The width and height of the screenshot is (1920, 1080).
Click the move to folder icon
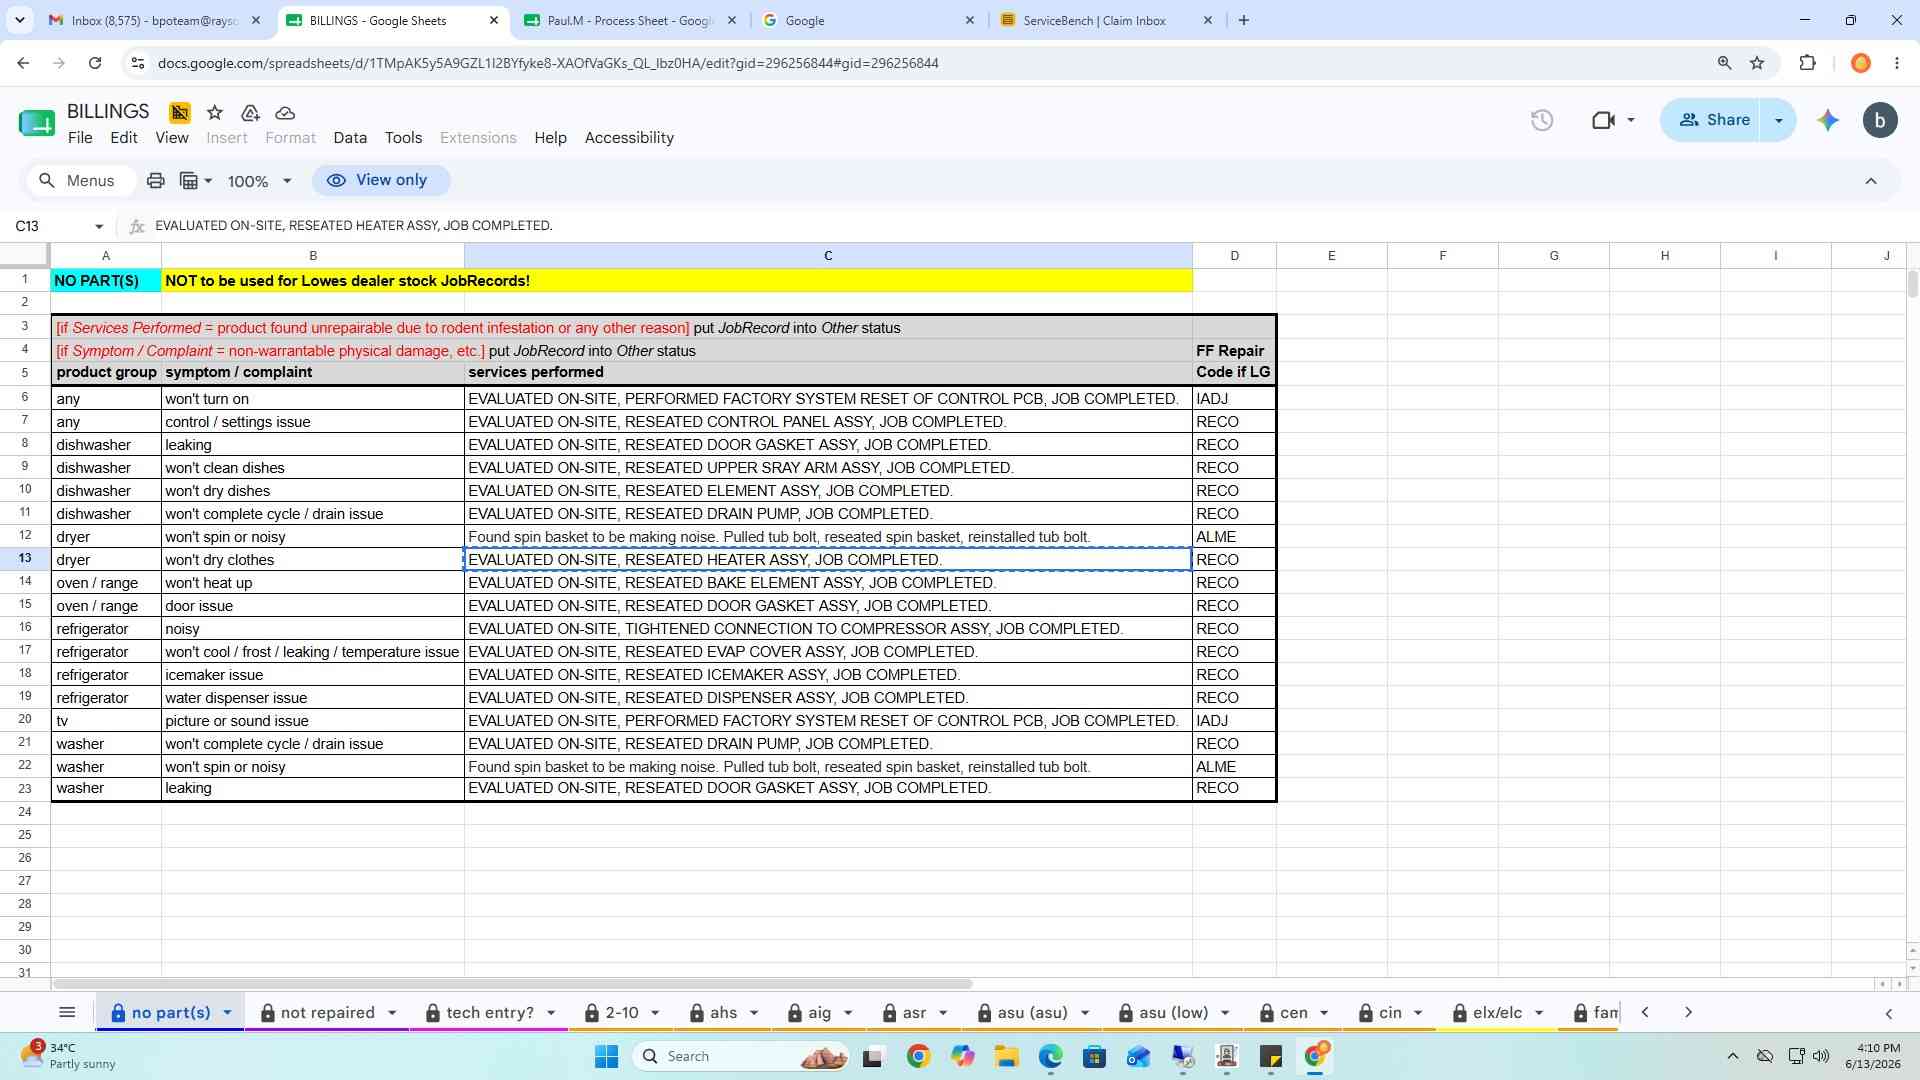point(250,113)
